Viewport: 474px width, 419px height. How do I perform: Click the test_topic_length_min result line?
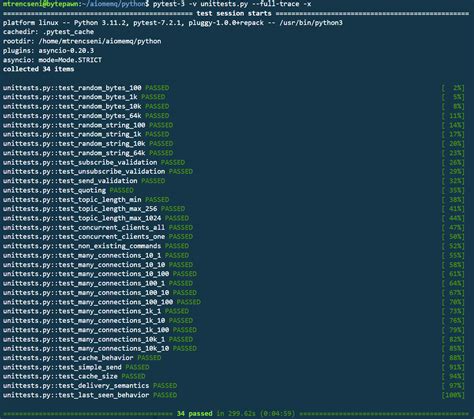click(86, 199)
